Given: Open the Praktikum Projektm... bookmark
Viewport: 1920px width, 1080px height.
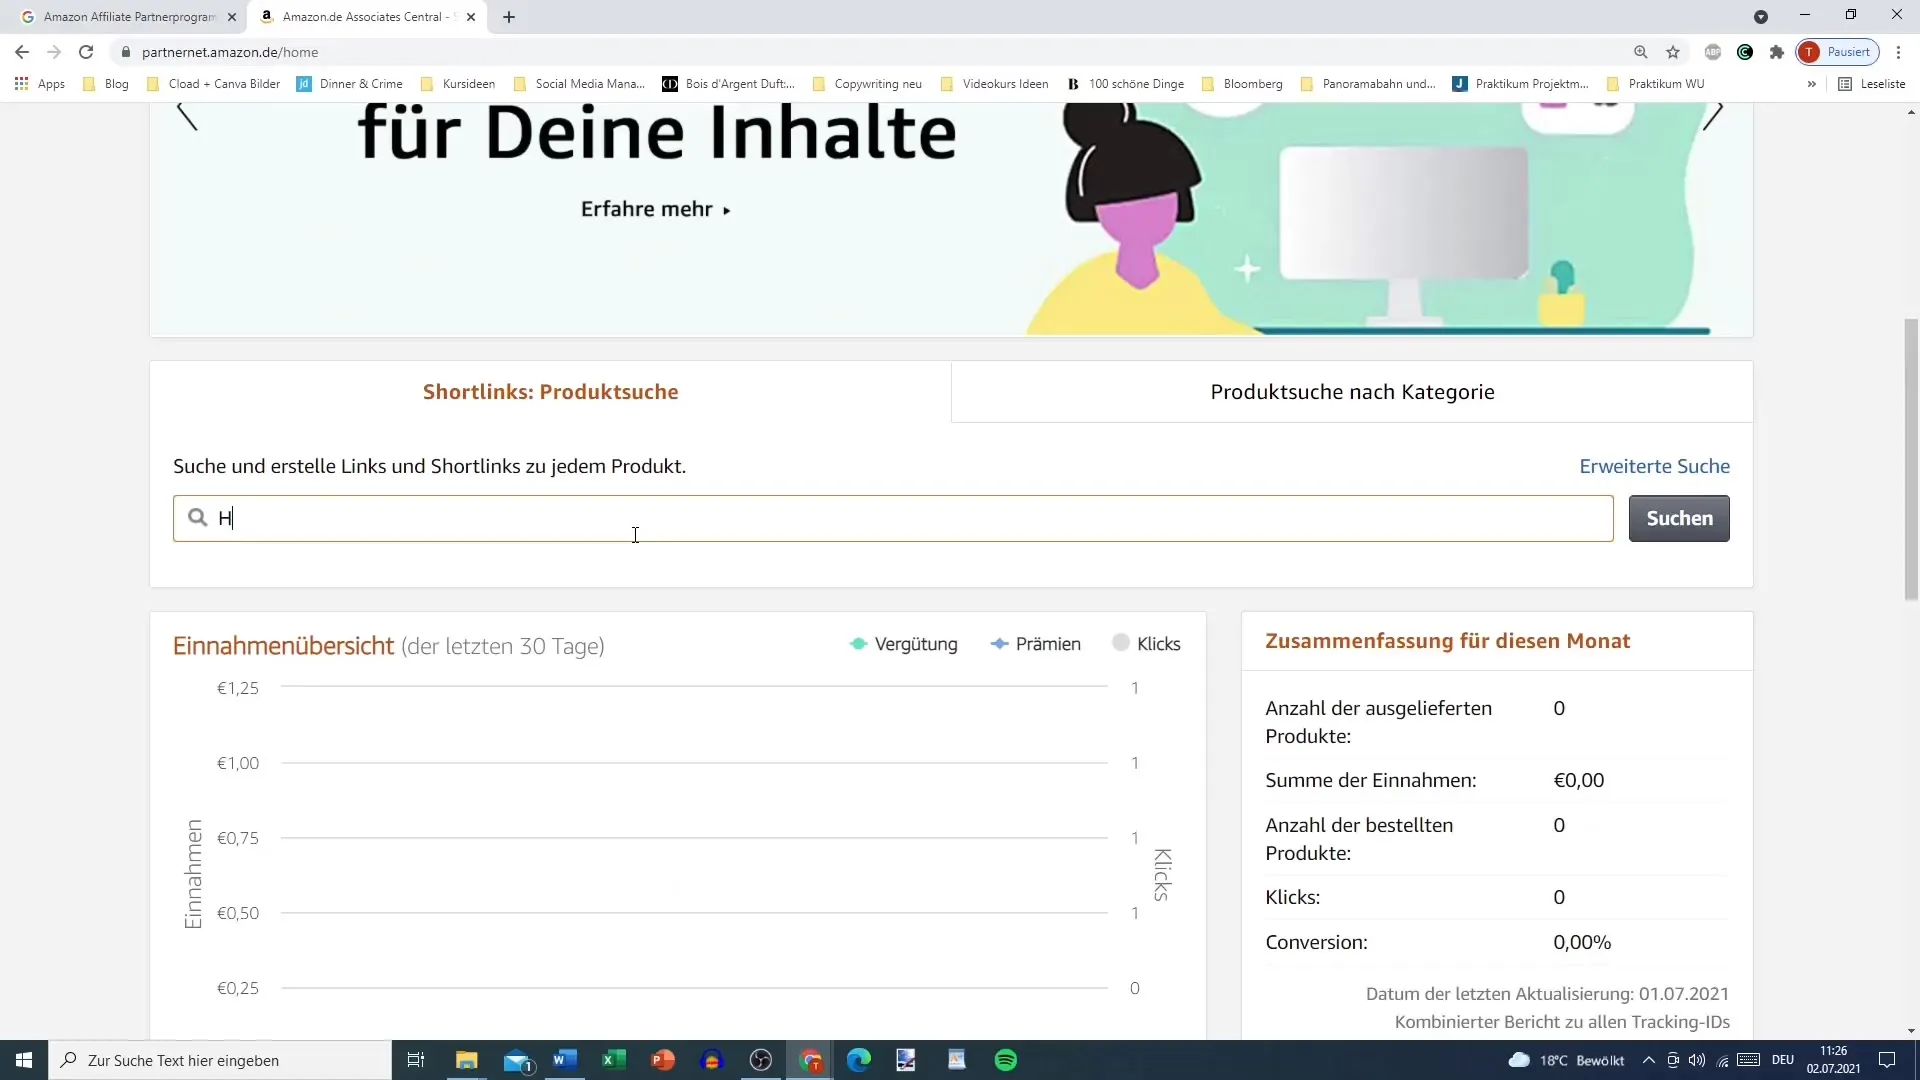Looking at the screenshot, I should coord(1521,84).
